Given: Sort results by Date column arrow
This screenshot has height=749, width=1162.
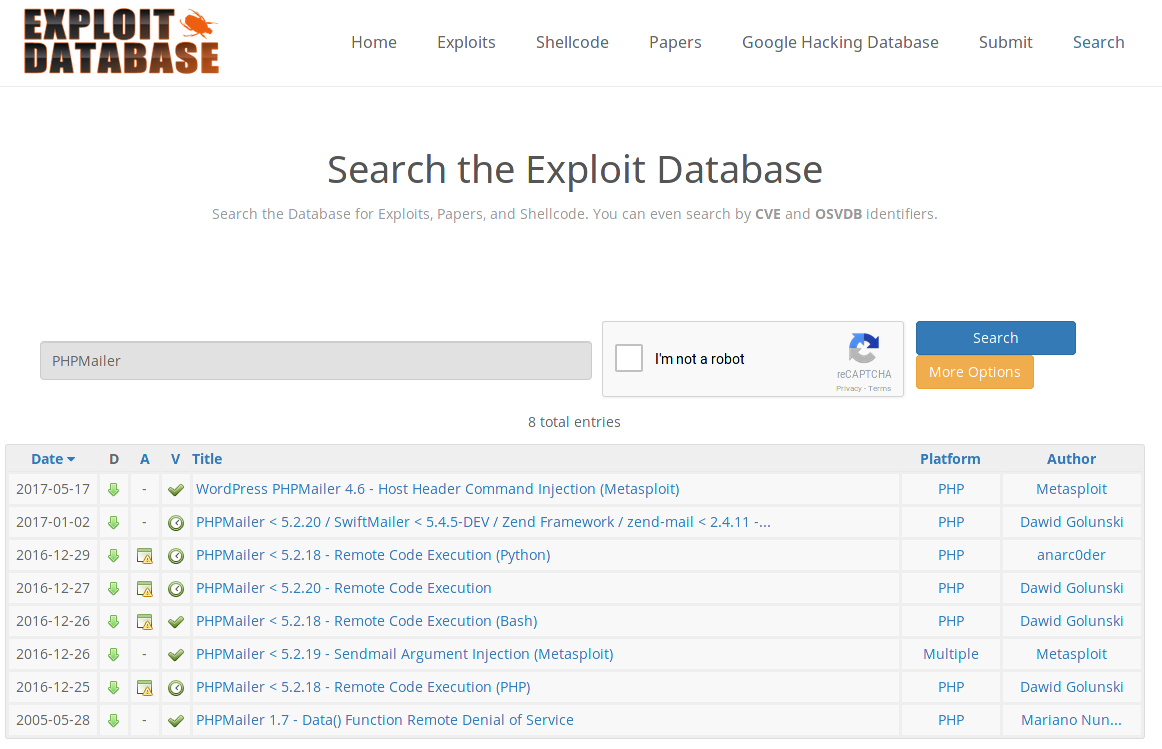Looking at the screenshot, I should tap(71, 459).
